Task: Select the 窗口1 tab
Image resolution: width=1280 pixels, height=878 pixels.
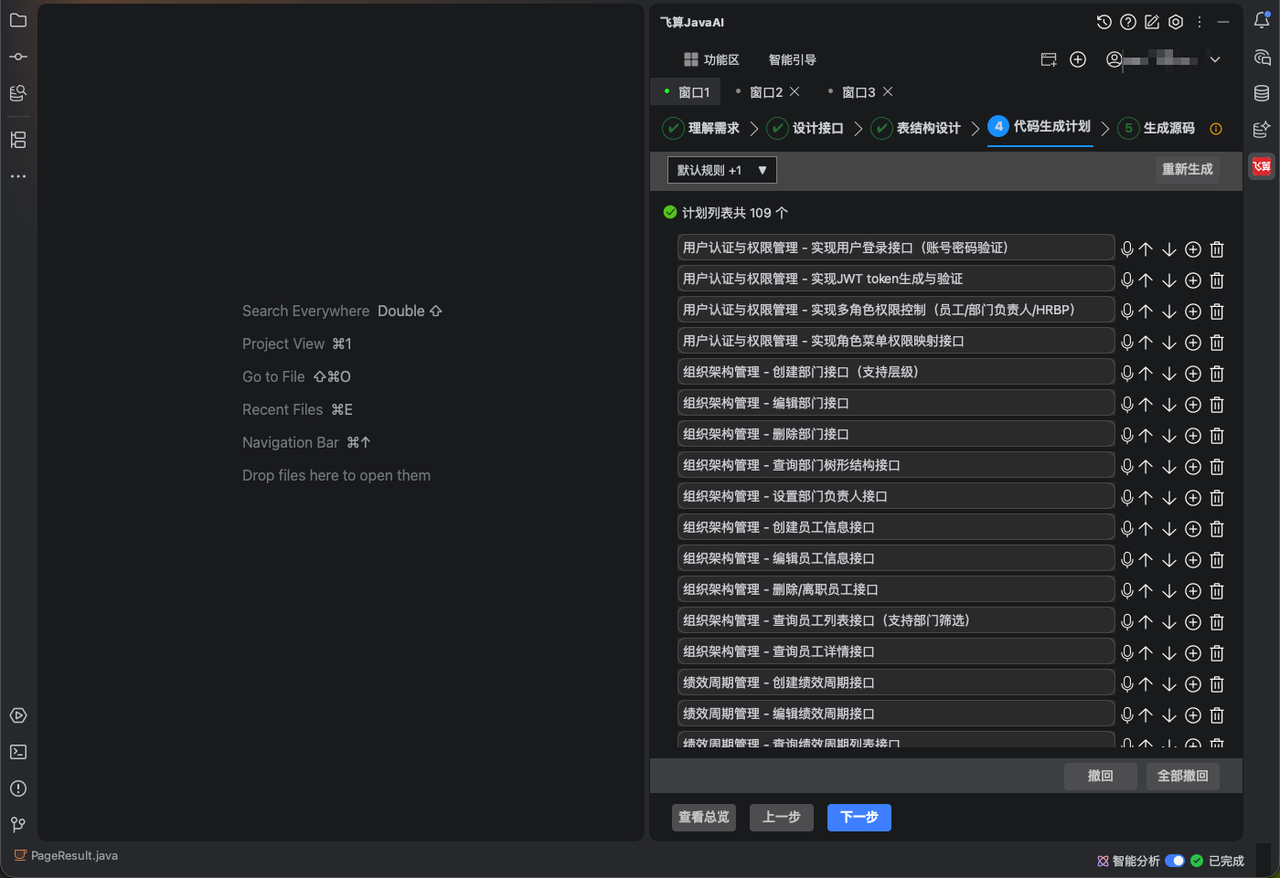Action: 686,92
